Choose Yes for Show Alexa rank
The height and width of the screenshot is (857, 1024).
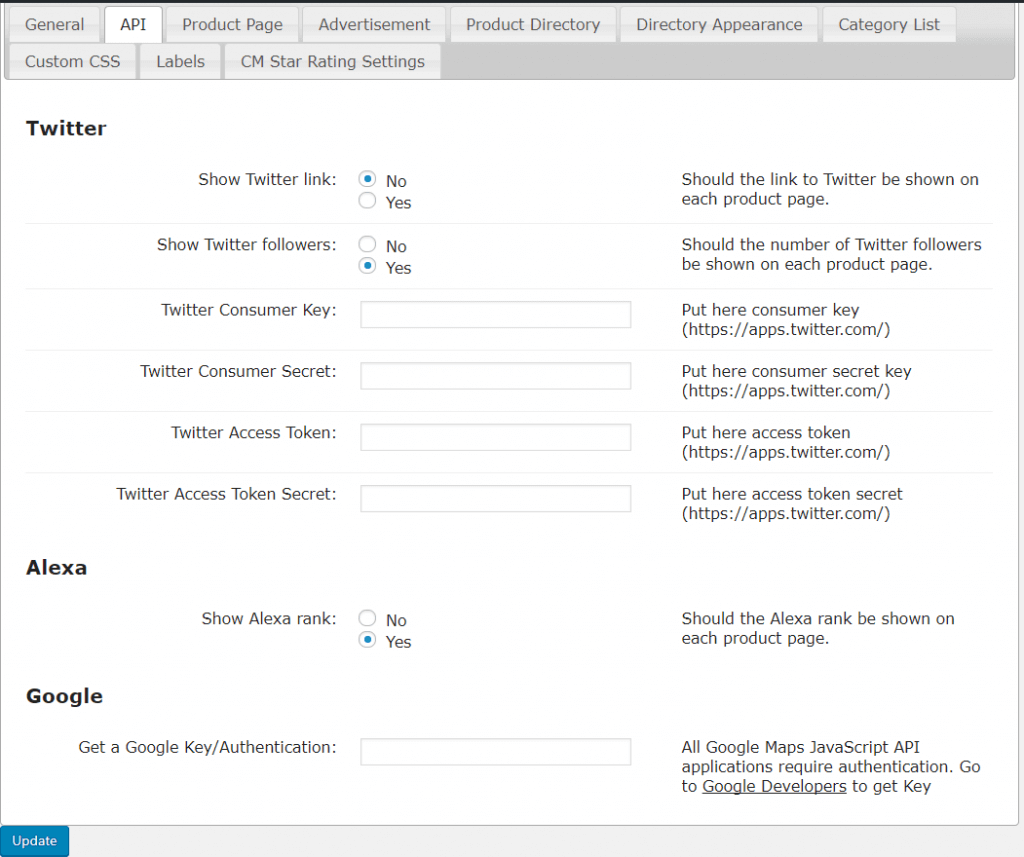pos(368,641)
